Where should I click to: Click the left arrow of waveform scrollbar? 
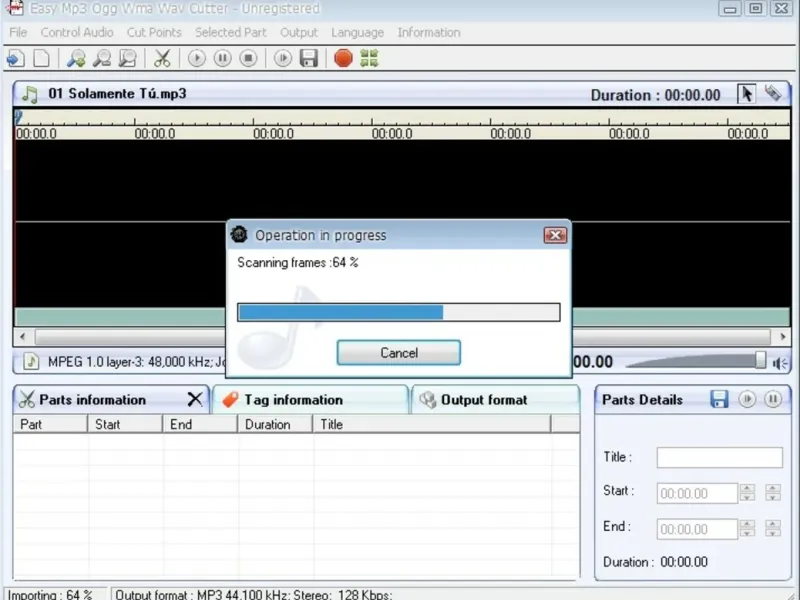(x=22, y=337)
